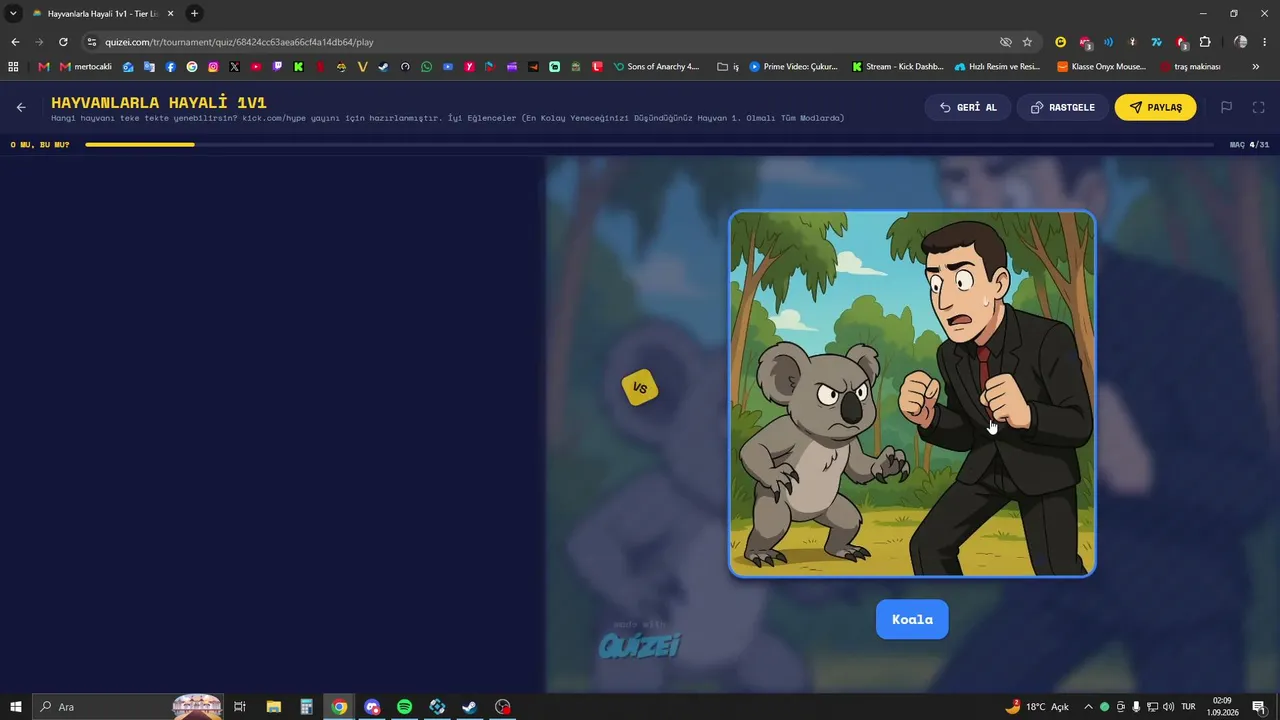This screenshot has width=1280, height=720.
Task: Open the WhatsApp bookmark
Action: point(427,67)
